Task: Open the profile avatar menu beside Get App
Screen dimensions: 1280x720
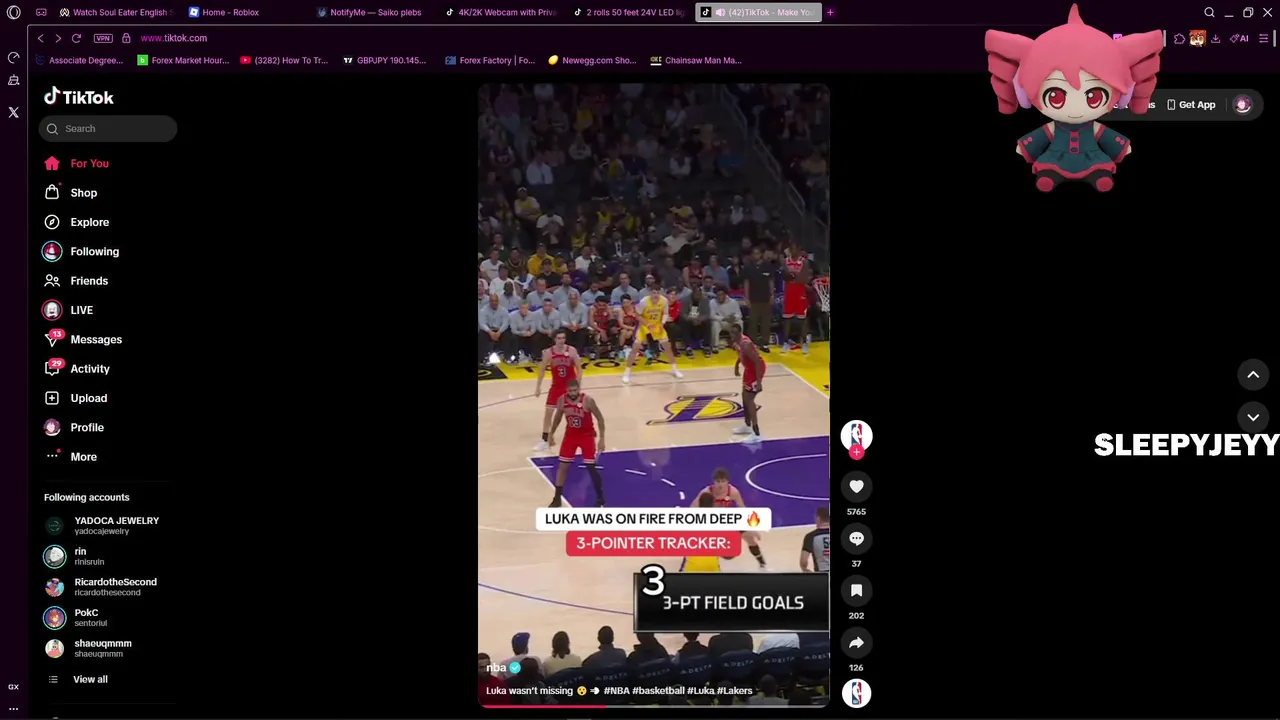Action: pos(1243,105)
